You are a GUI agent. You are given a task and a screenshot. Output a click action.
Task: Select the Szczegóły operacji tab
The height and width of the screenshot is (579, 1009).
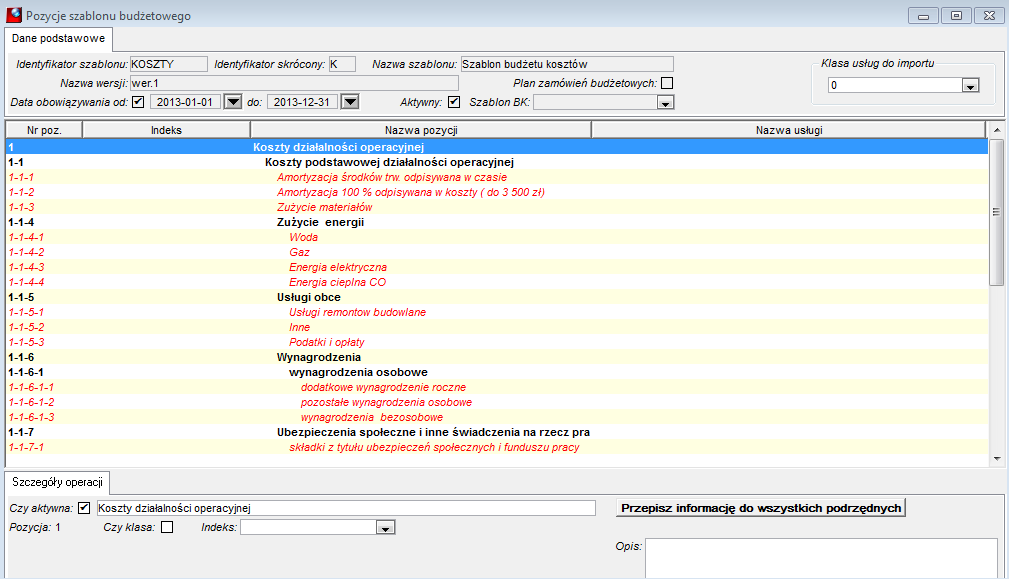[57, 482]
